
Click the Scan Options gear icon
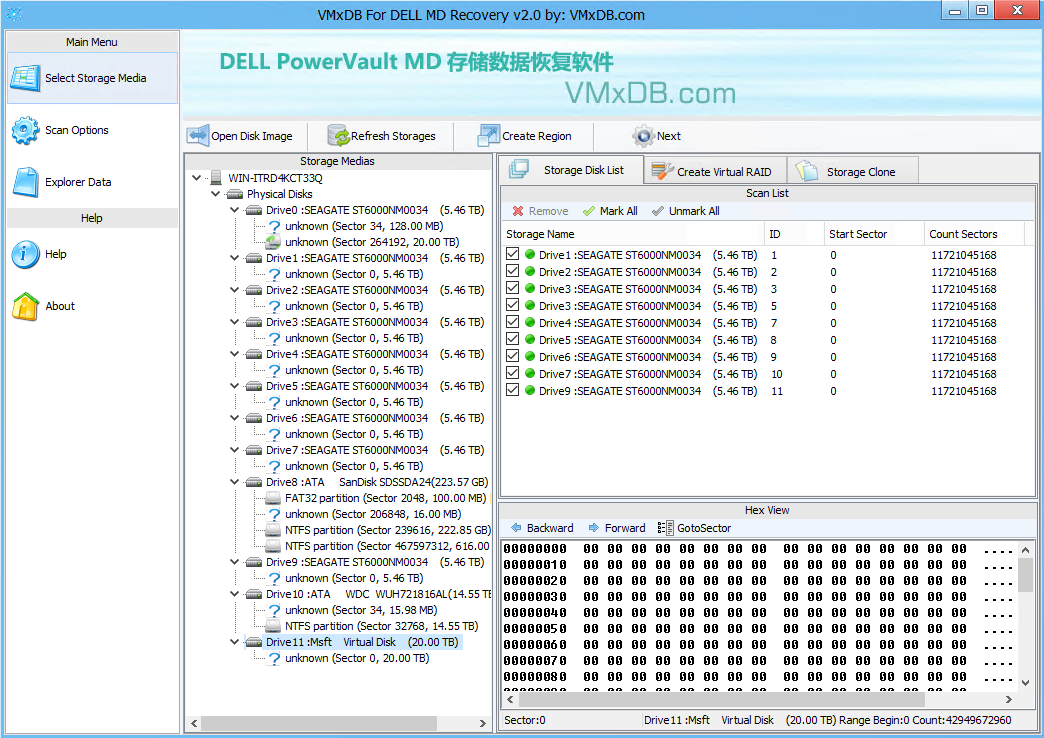25,131
